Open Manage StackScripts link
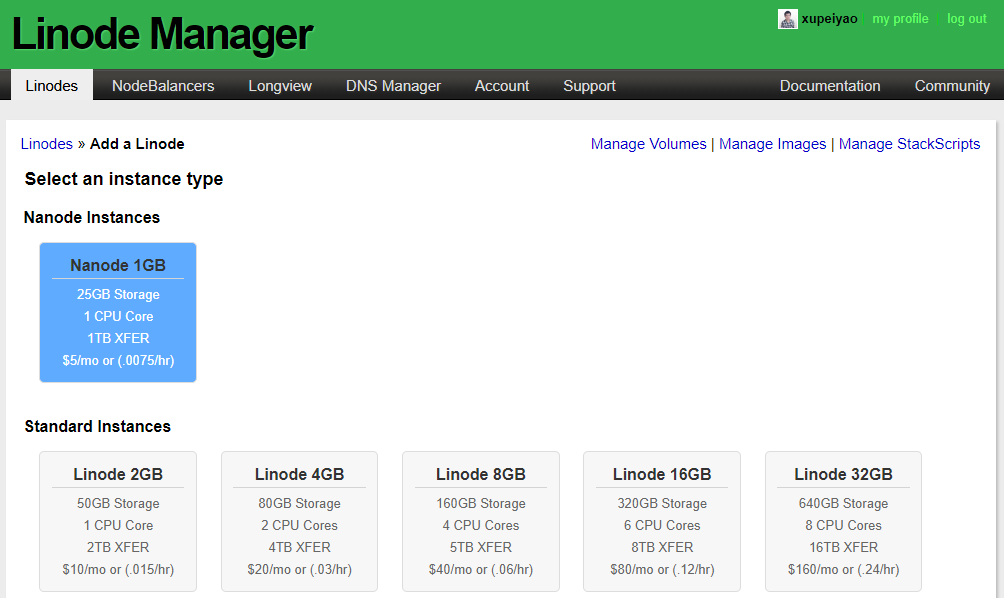Viewport: 1004px width, 598px height. (909, 143)
